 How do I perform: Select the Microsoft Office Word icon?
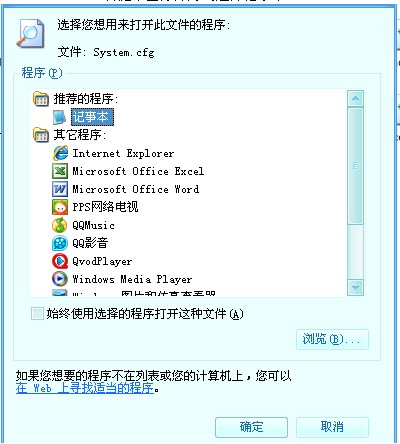click(60, 189)
